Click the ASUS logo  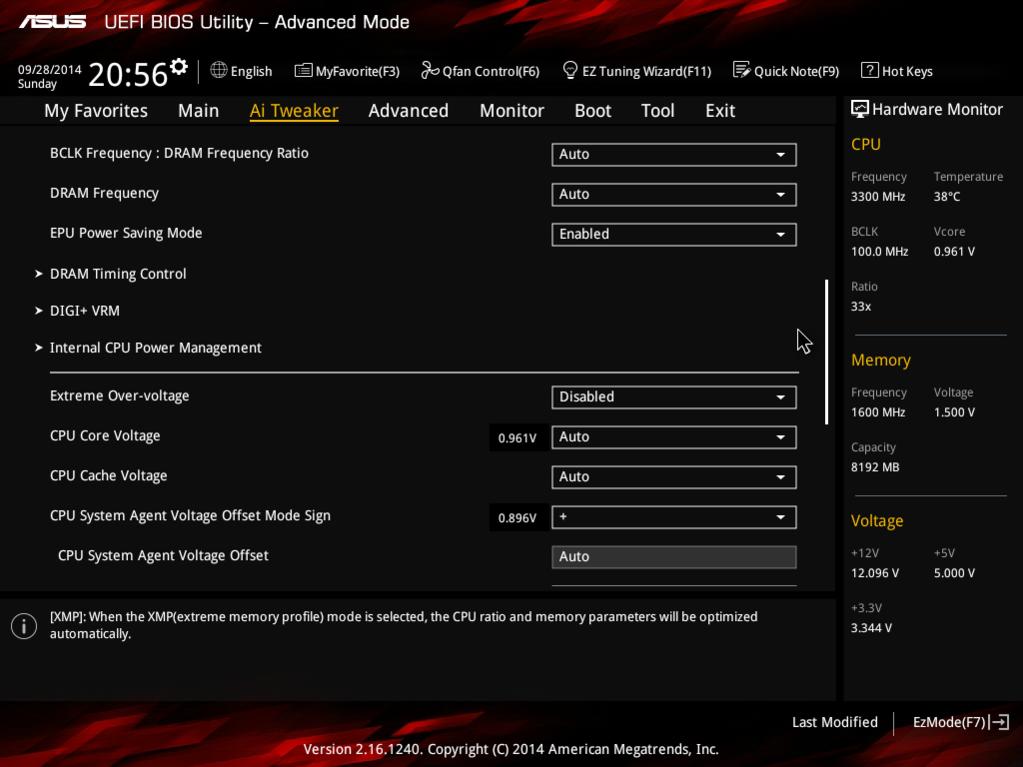click(52, 22)
